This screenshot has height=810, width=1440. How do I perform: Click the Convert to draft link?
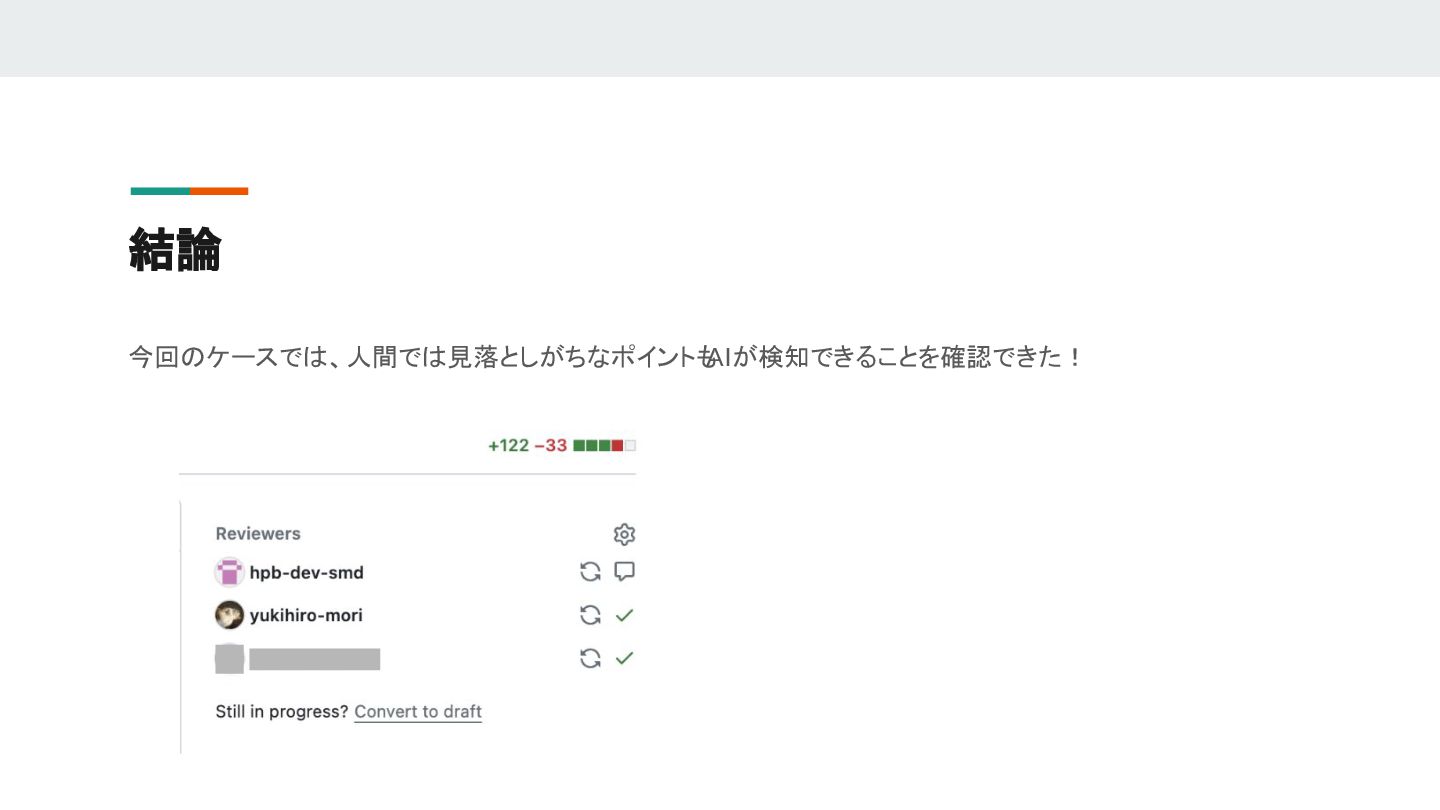(418, 712)
